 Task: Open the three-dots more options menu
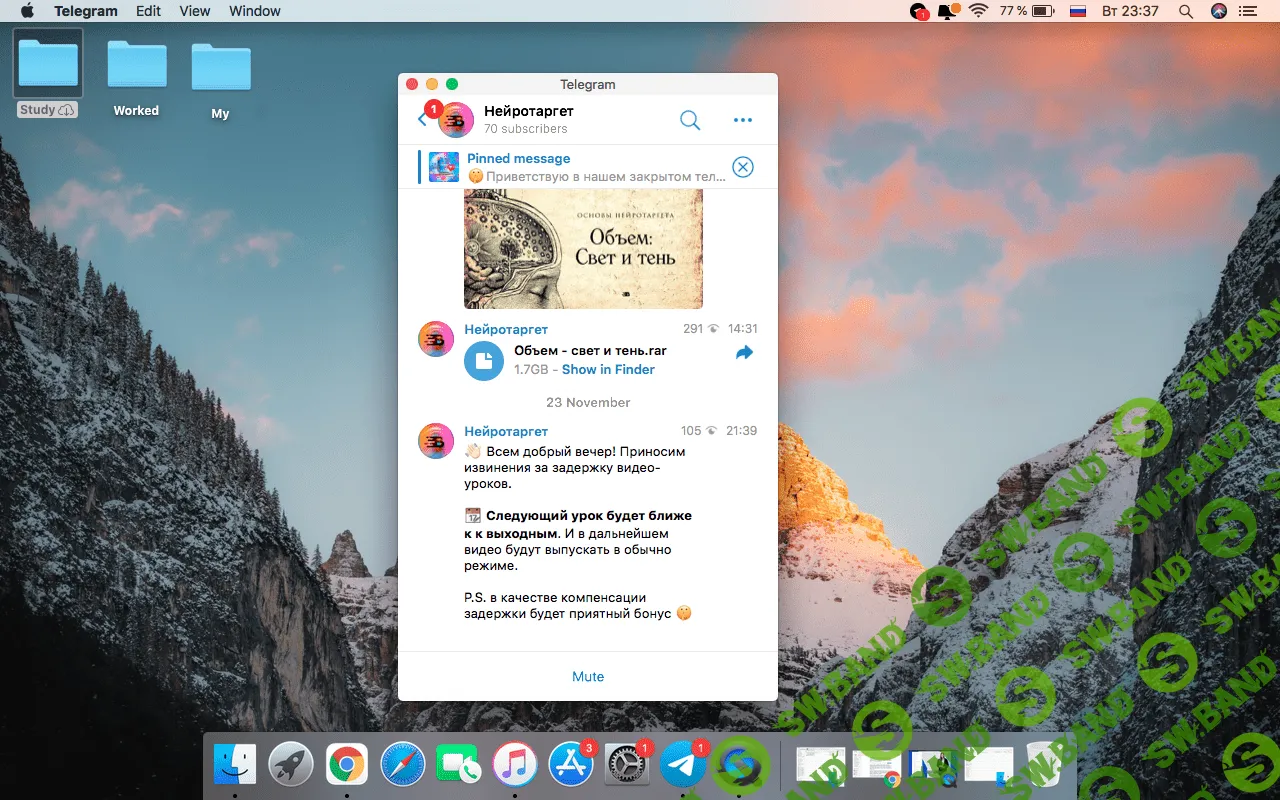(x=742, y=120)
